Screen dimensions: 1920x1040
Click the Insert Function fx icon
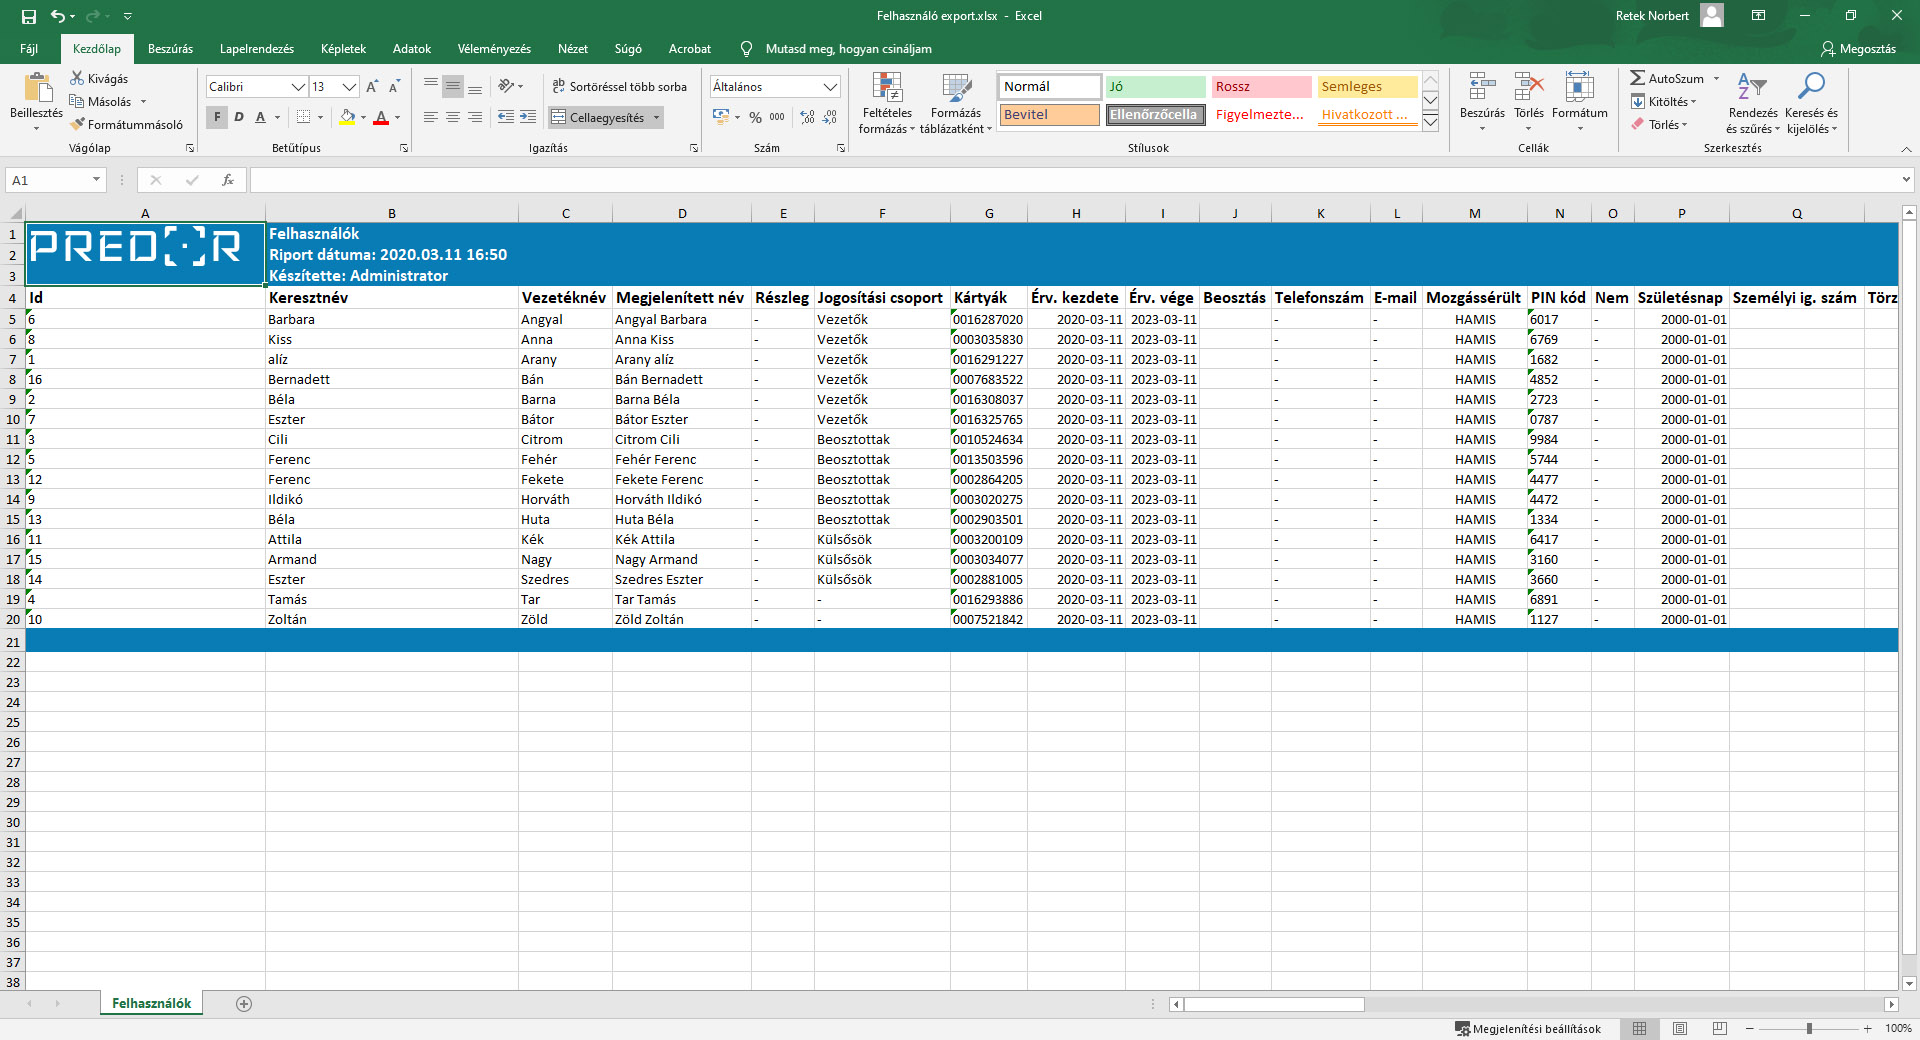pyautogui.click(x=228, y=180)
